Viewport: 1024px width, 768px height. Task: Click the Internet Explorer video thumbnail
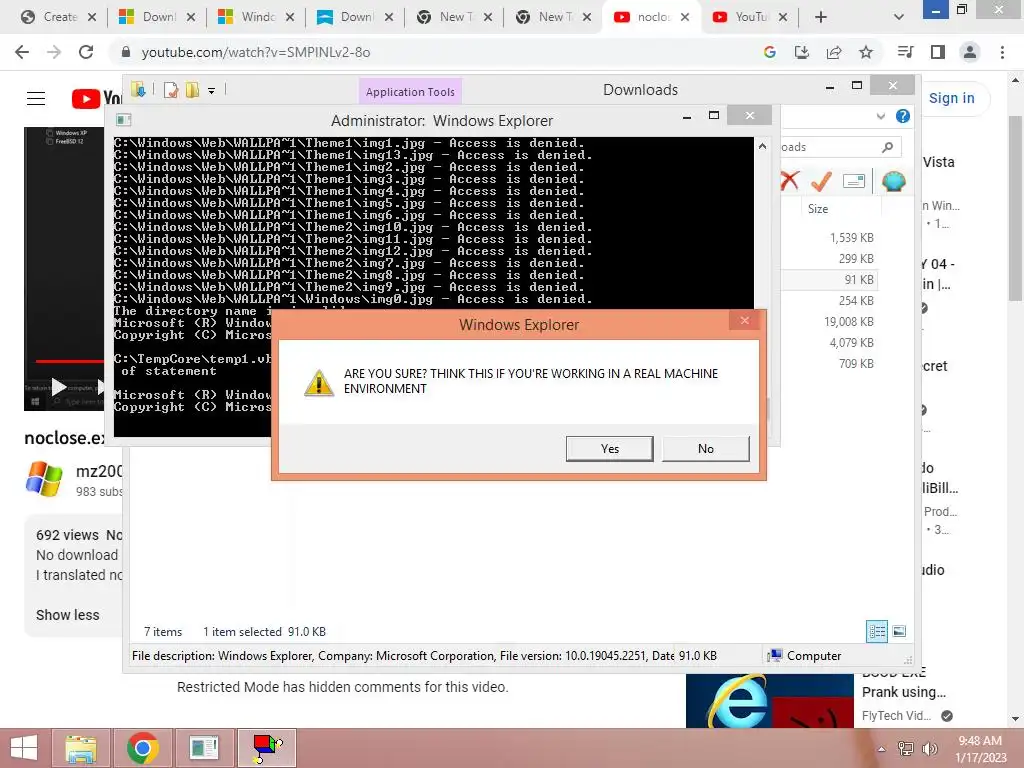coord(770,701)
